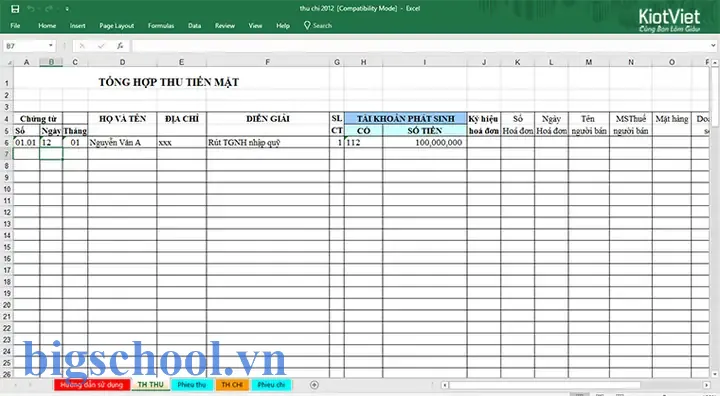Click the title TỔNG HỢP THU TIỀN MẶT
This screenshot has height=396, width=720.
169,82
